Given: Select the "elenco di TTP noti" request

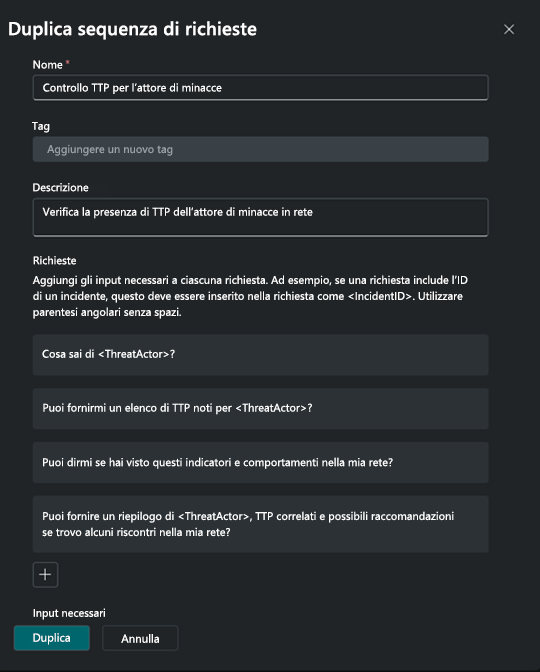Looking at the screenshot, I should [x=261, y=408].
